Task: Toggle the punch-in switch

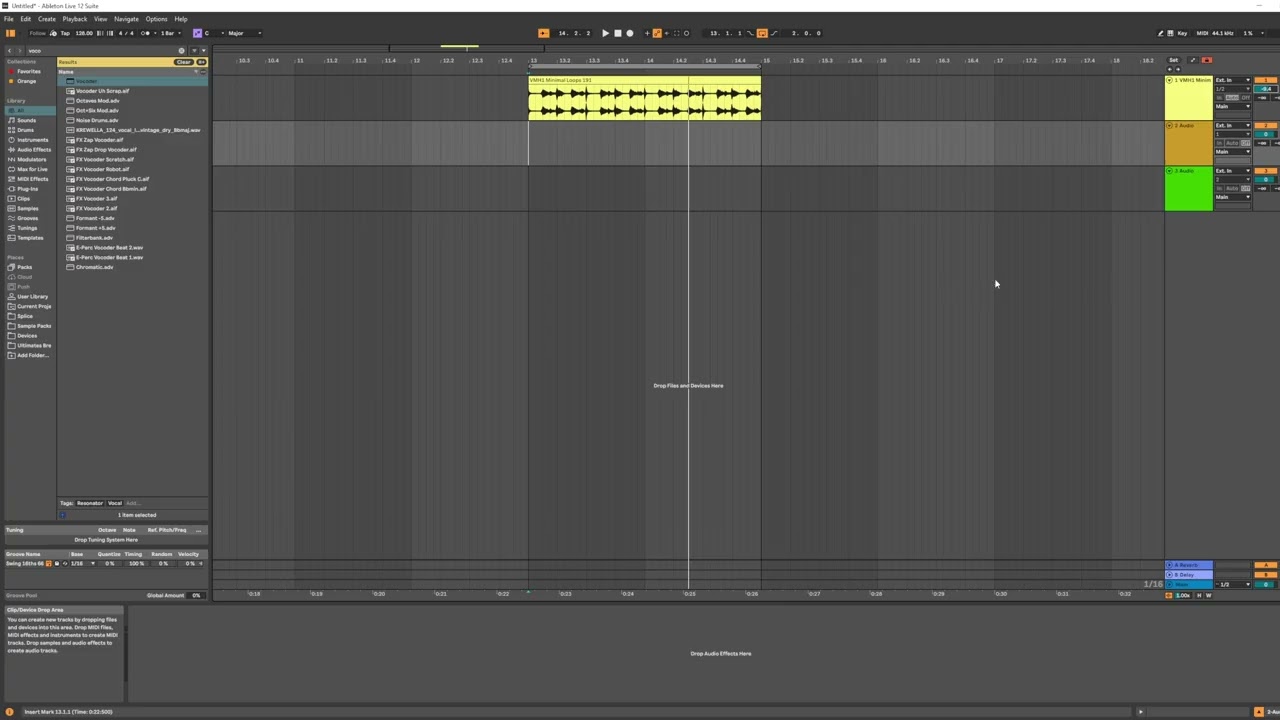Action: [x=750, y=33]
